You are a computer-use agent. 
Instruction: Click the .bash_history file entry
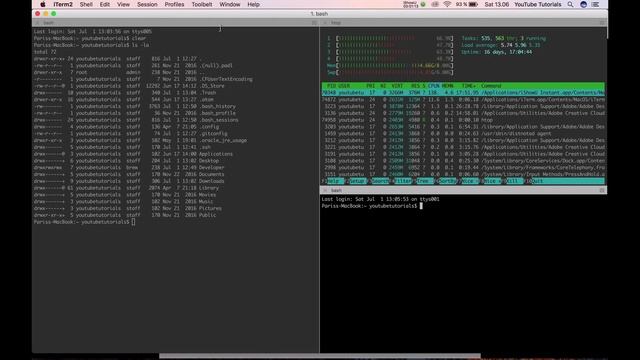tap(218, 107)
